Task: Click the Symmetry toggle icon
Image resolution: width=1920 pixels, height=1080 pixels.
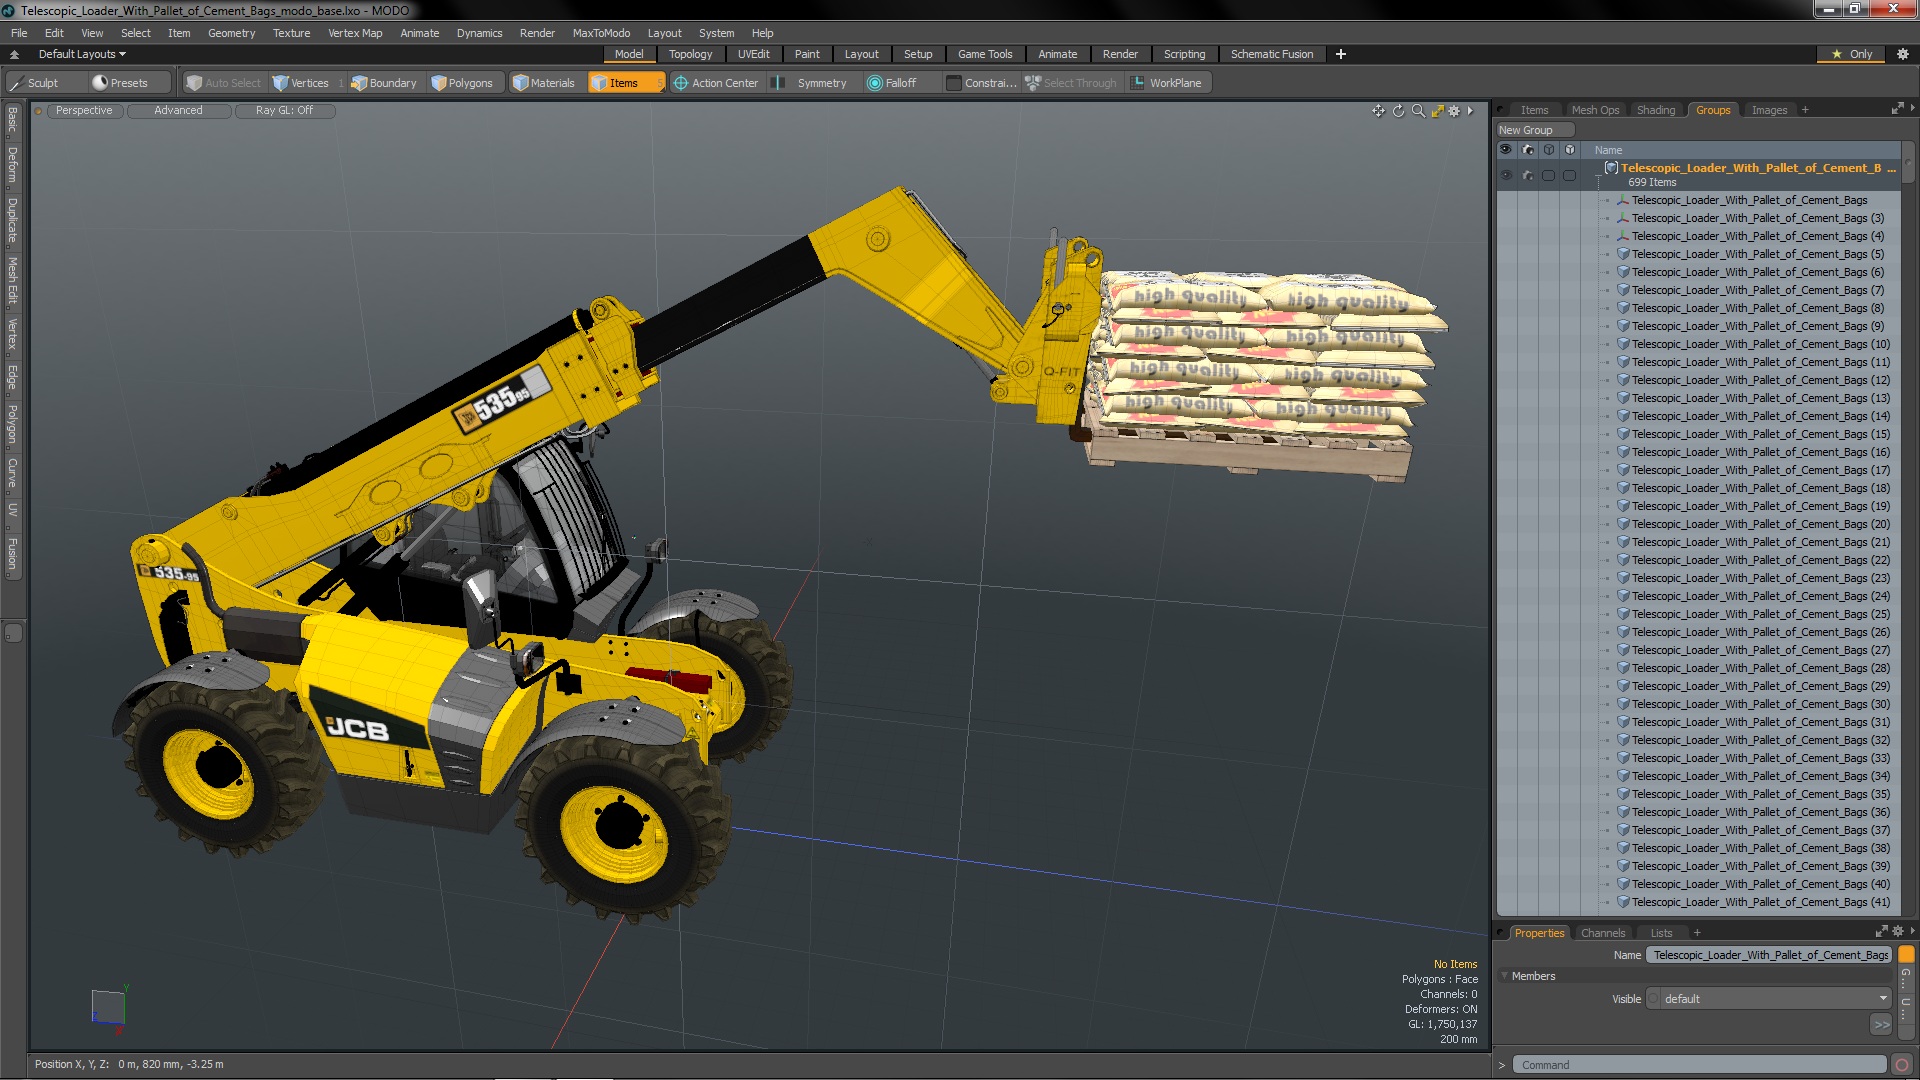Action: 779,83
